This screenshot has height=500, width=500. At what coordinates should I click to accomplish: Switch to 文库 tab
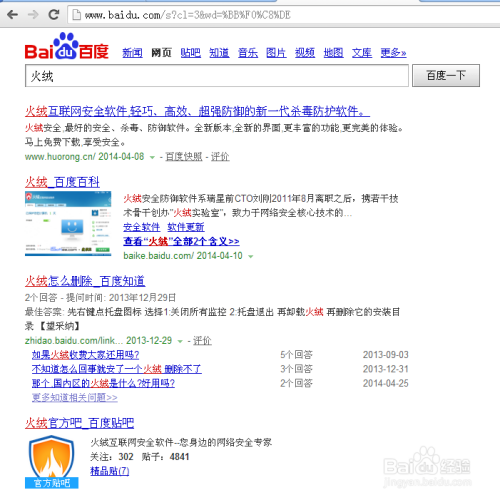point(362,53)
